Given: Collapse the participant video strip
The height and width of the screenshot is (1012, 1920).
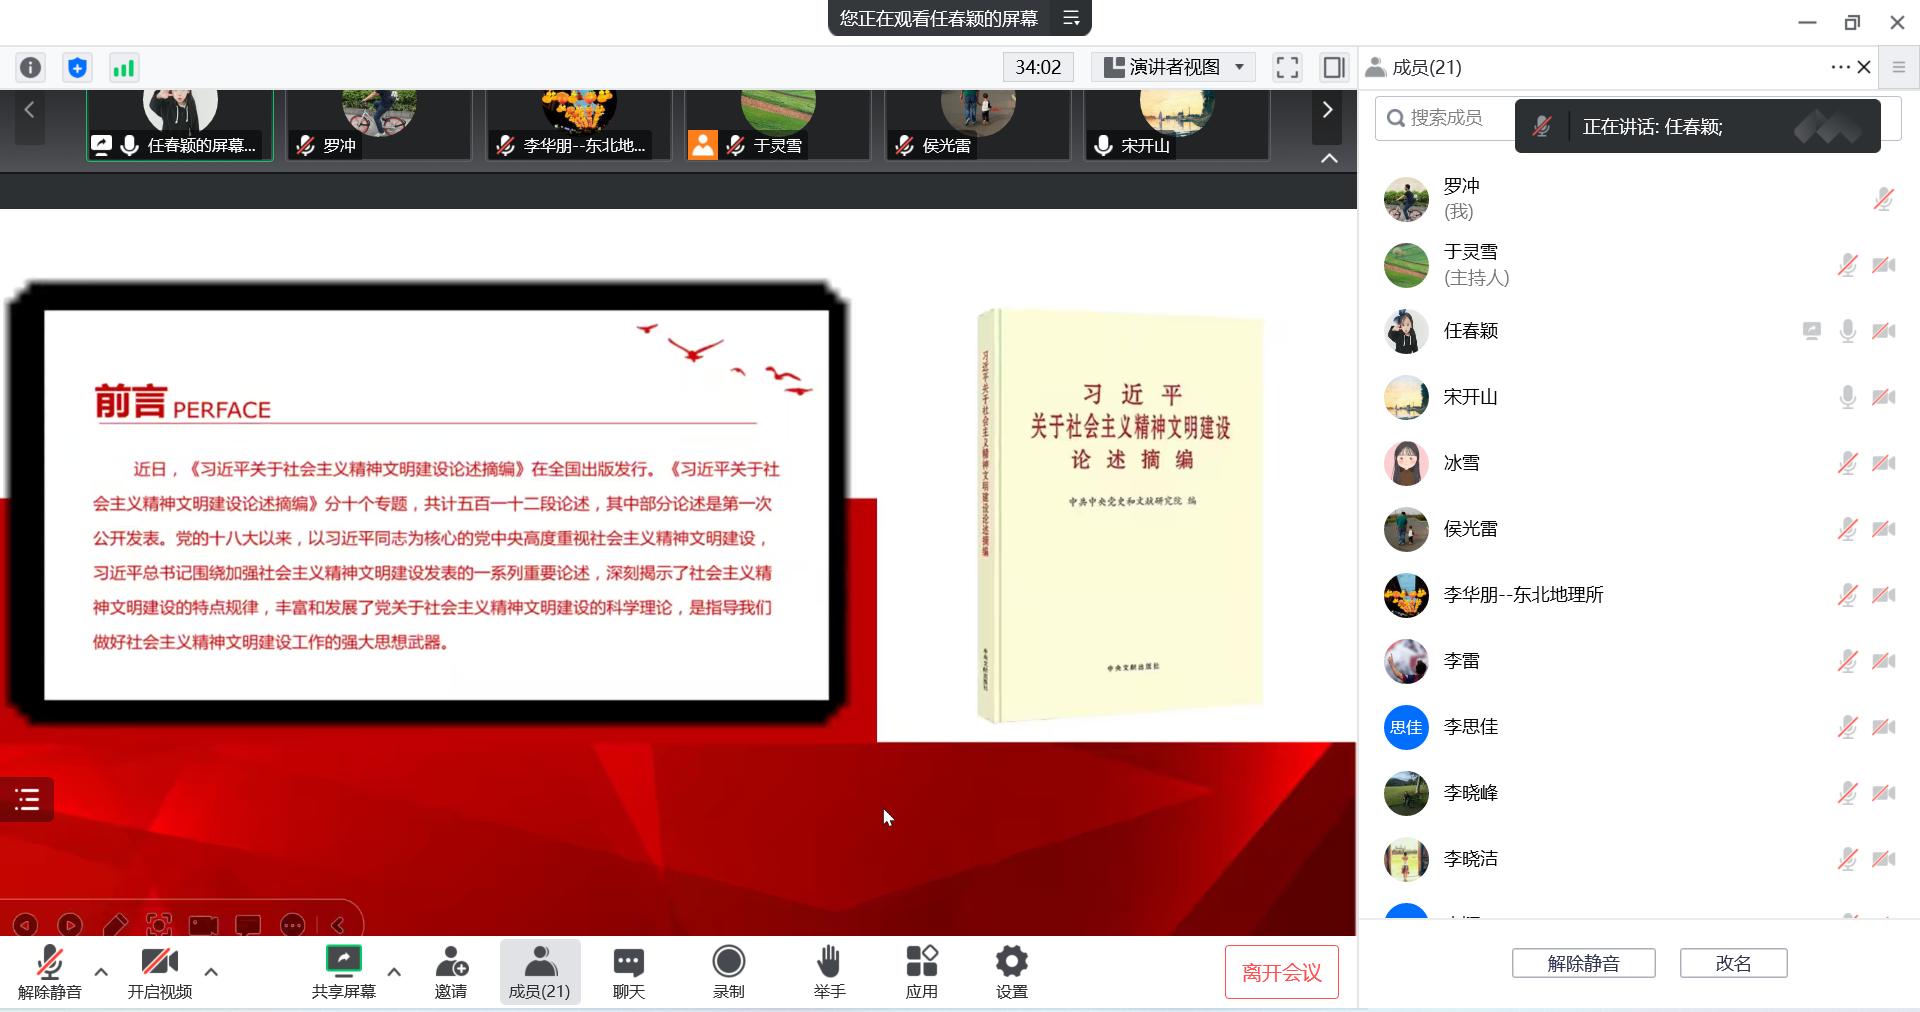Looking at the screenshot, I should pos(1329,158).
